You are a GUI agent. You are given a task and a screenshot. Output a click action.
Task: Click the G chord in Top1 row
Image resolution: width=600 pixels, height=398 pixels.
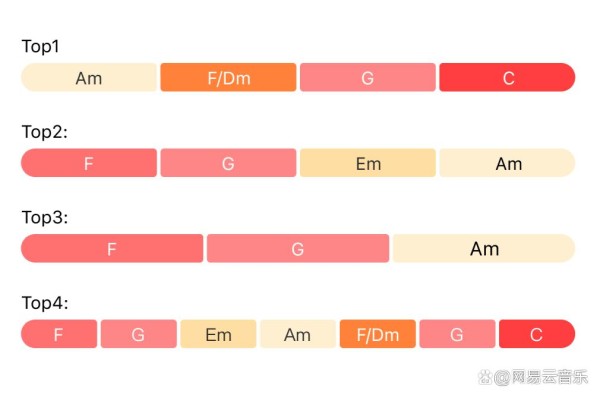point(368,77)
